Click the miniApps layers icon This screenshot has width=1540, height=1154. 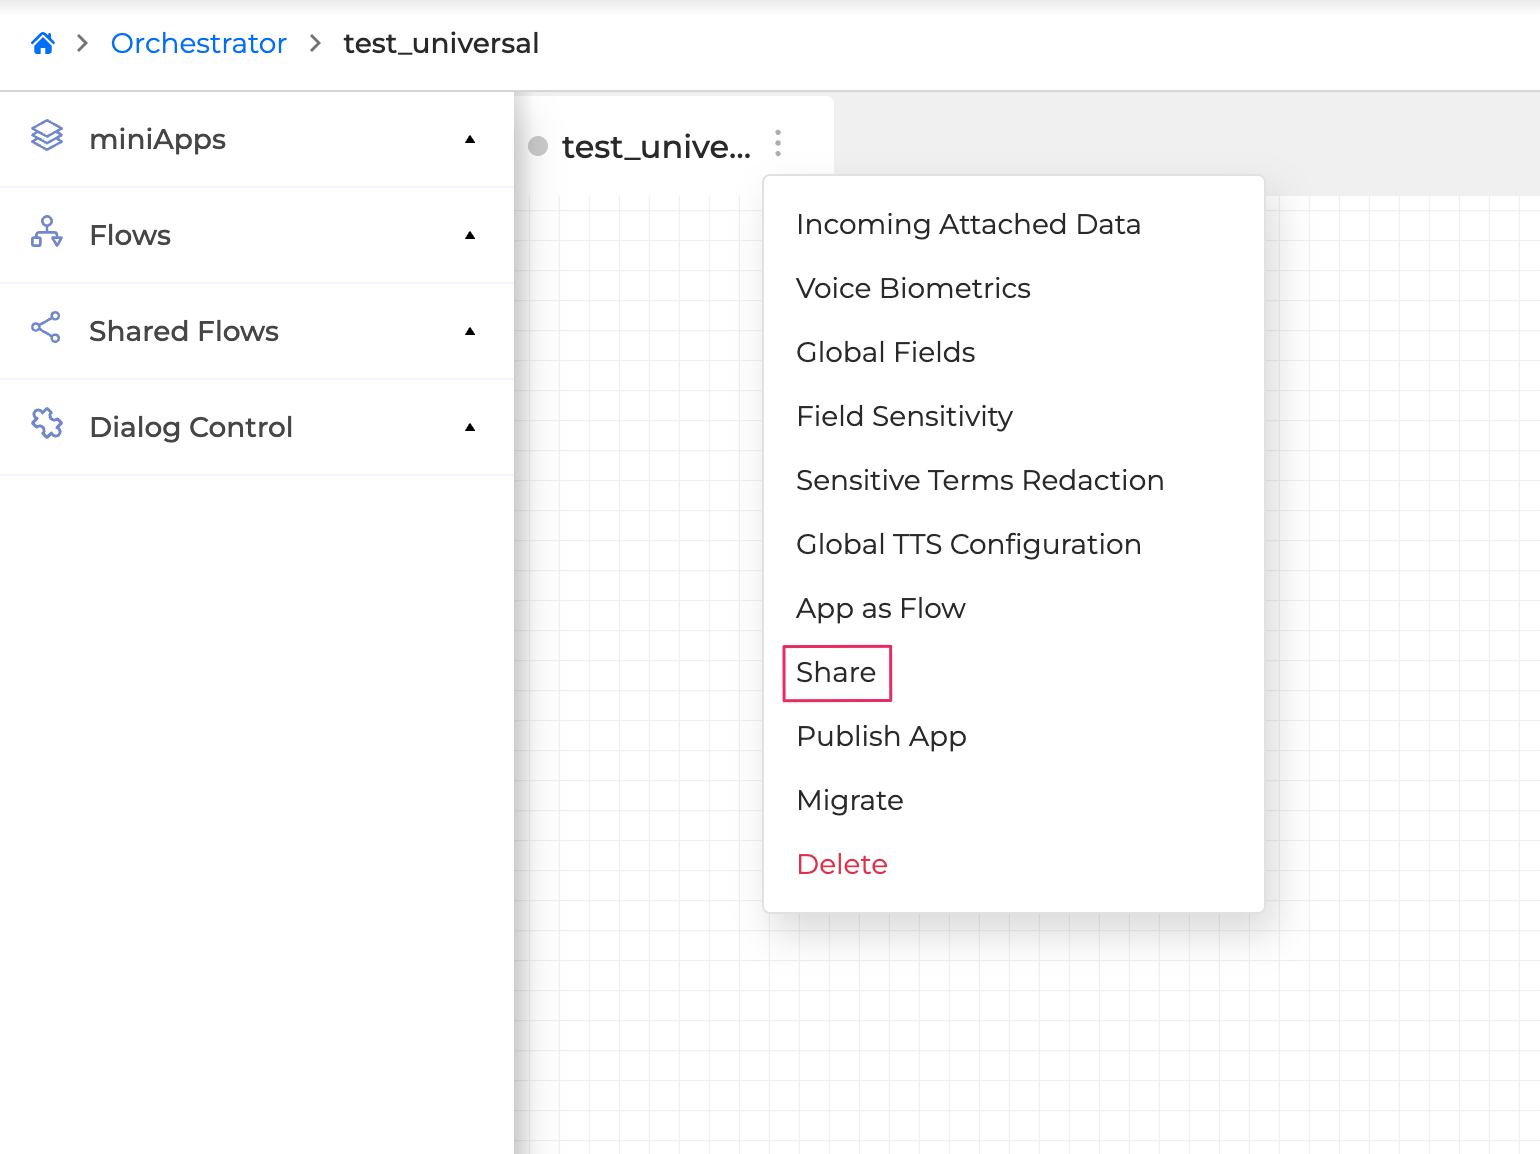(46, 138)
